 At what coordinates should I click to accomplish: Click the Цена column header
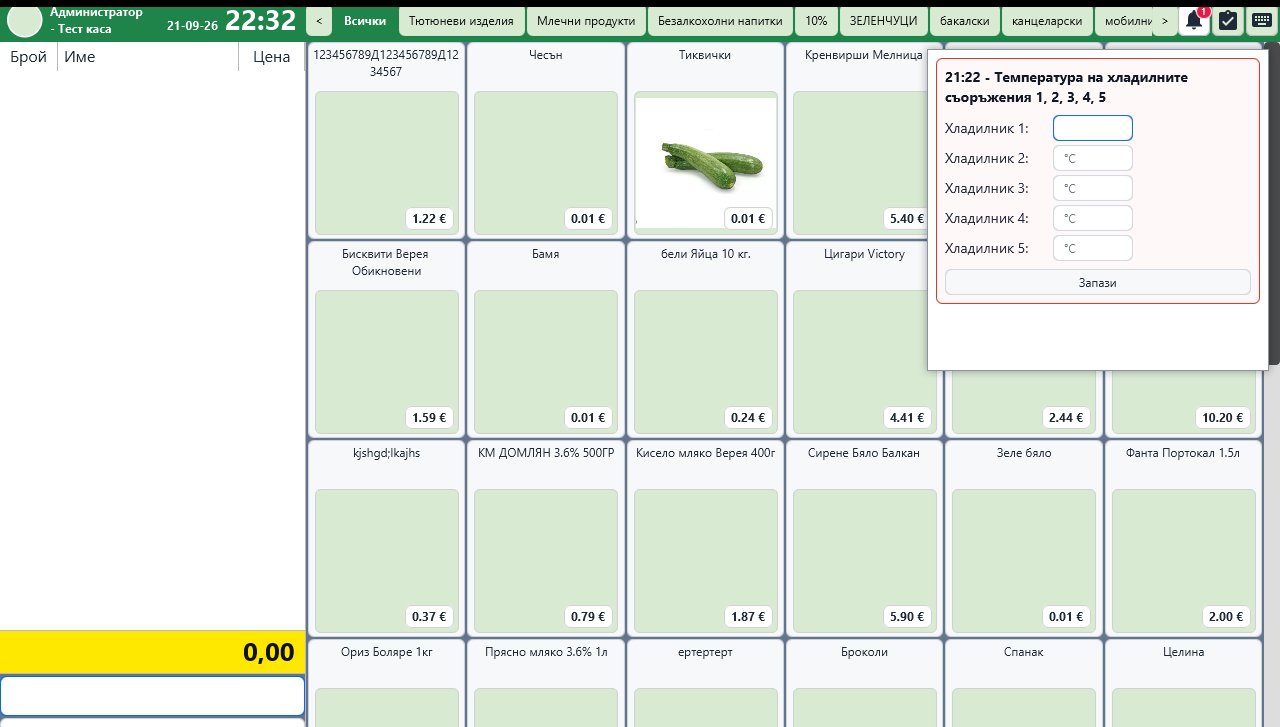point(271,57)
